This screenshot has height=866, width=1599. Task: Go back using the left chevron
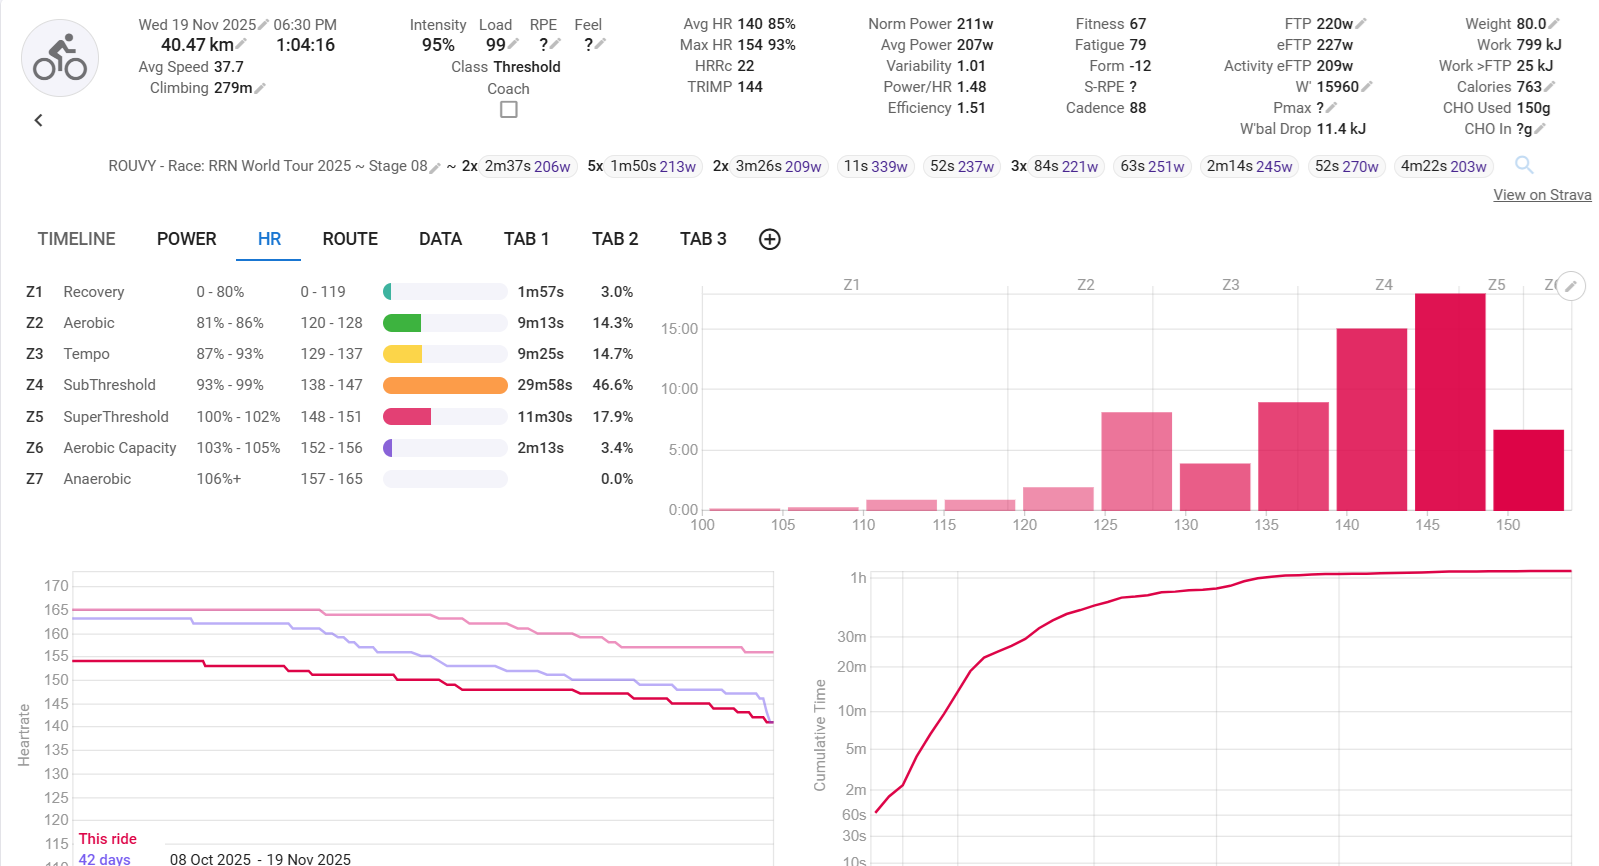(38, 120)
